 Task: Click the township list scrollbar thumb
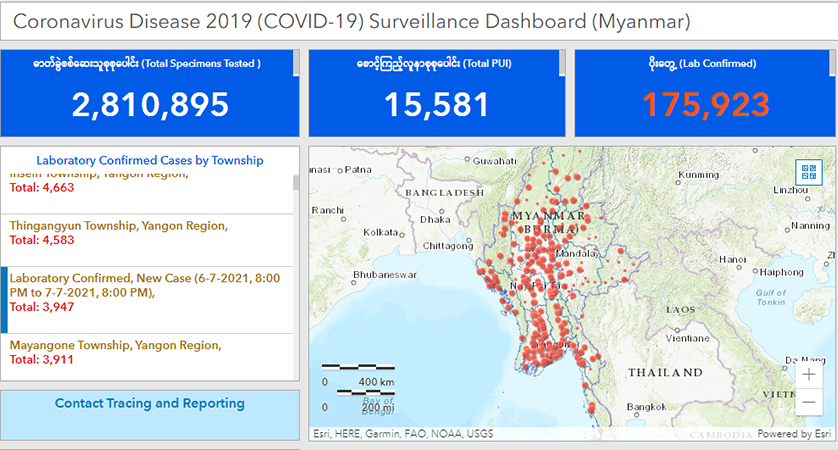[296, 183]
